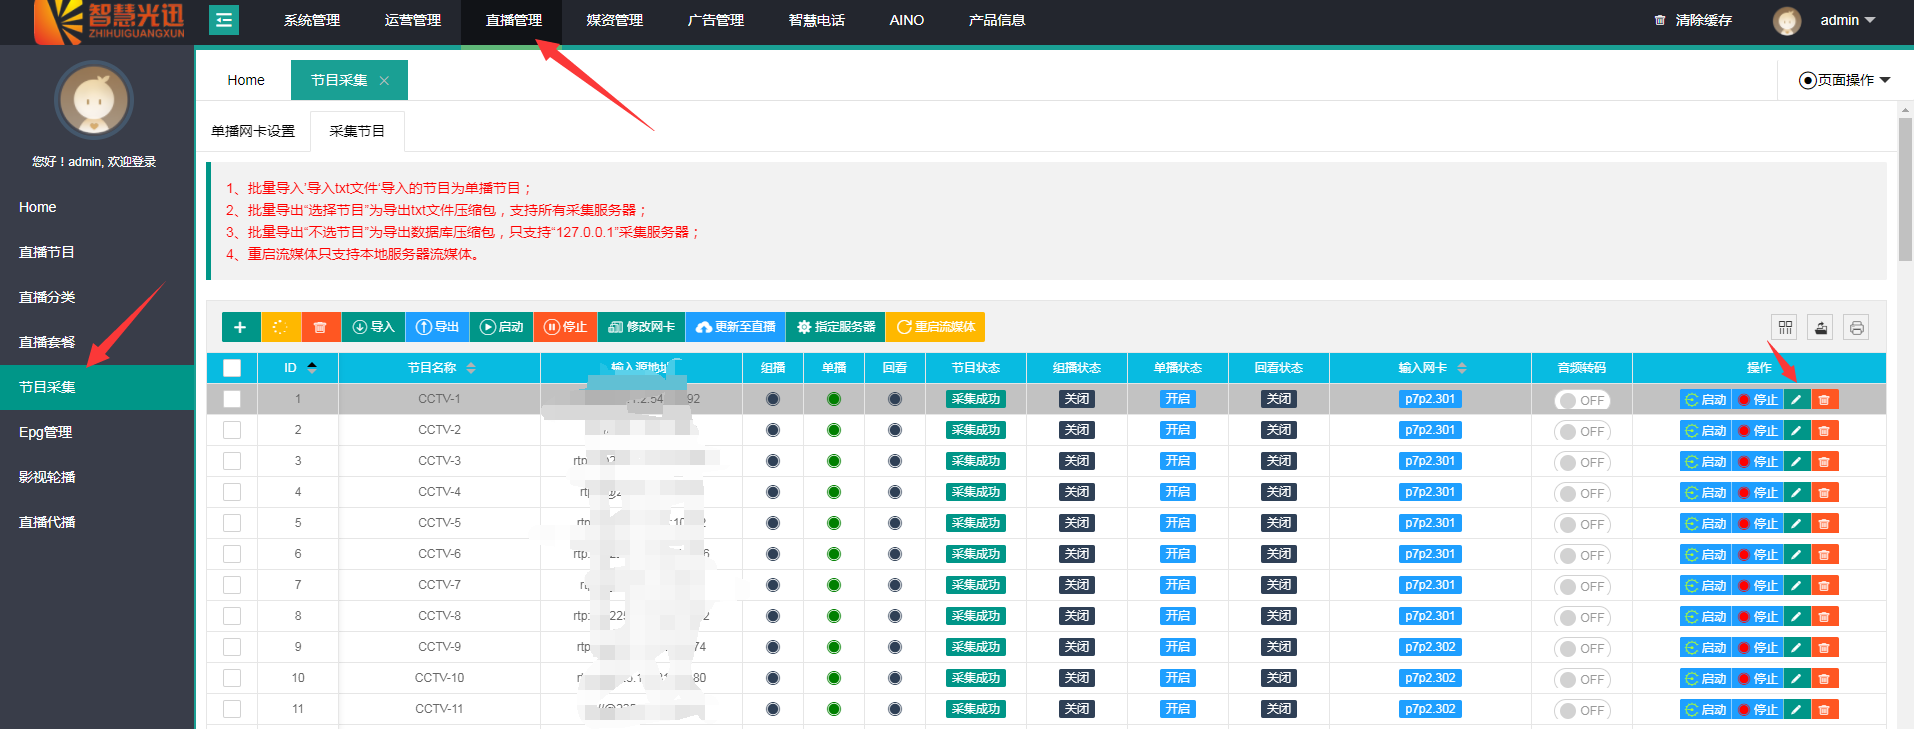The height and width of the screenshot is (729, 1914).
Task: Open the 媒资管理 top menu
Action: (x=614, y=20)
